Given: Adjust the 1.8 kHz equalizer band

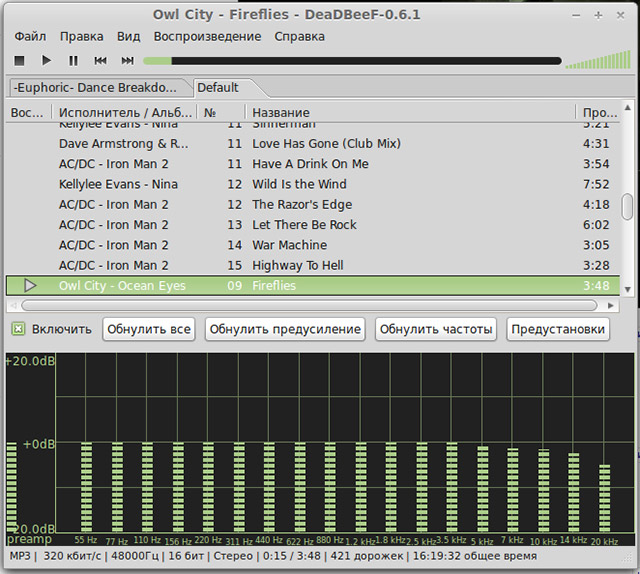Looking at the screenshot, I should pyautogui.click(x=391, y=487).
